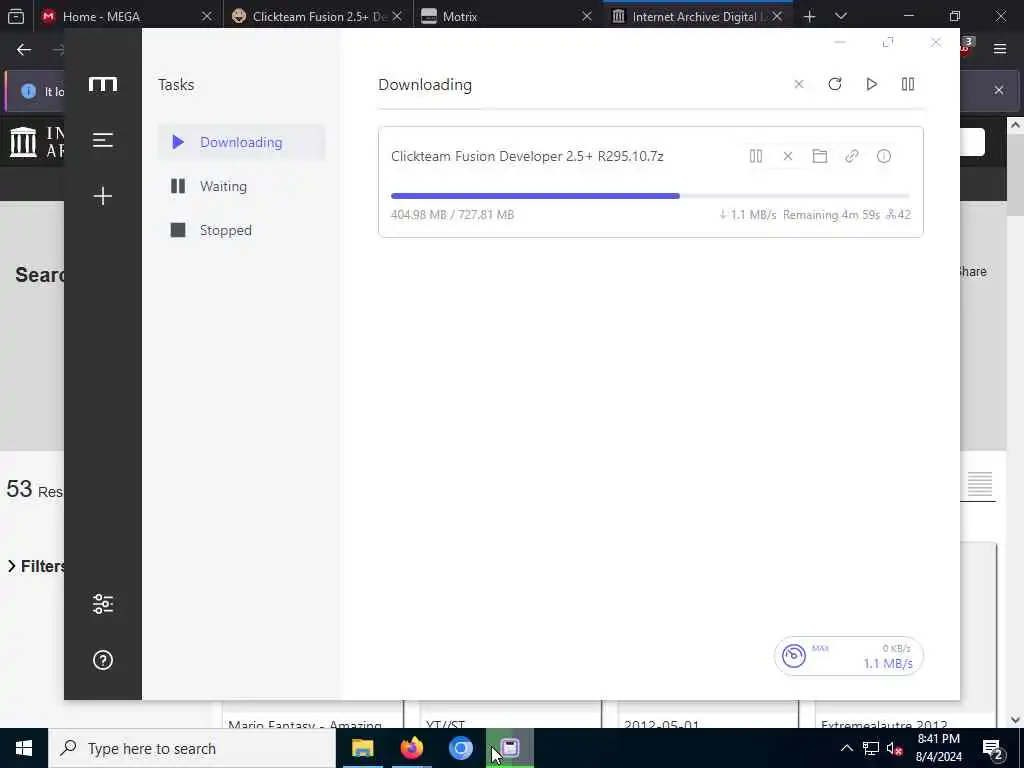Open Motrix preferences sliders icon
The image size is (1024, 768).
103,604
